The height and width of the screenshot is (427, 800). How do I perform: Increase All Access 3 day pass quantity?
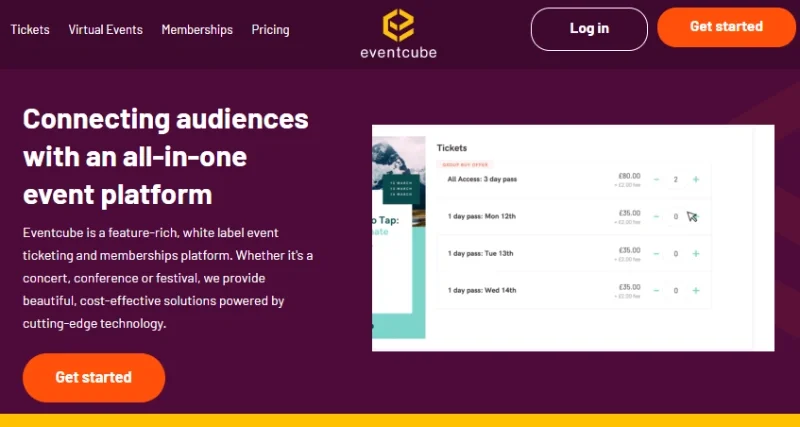[x=695, y=180]
